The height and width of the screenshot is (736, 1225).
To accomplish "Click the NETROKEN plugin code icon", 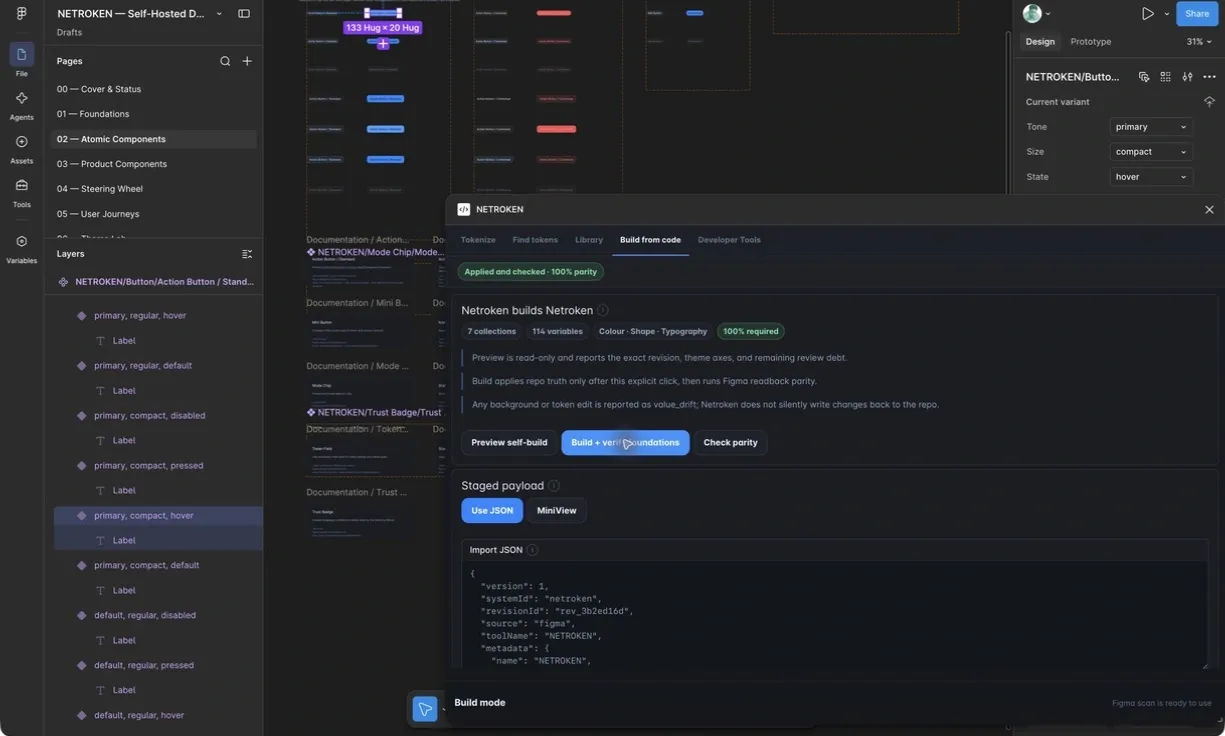I will (463, 210).
